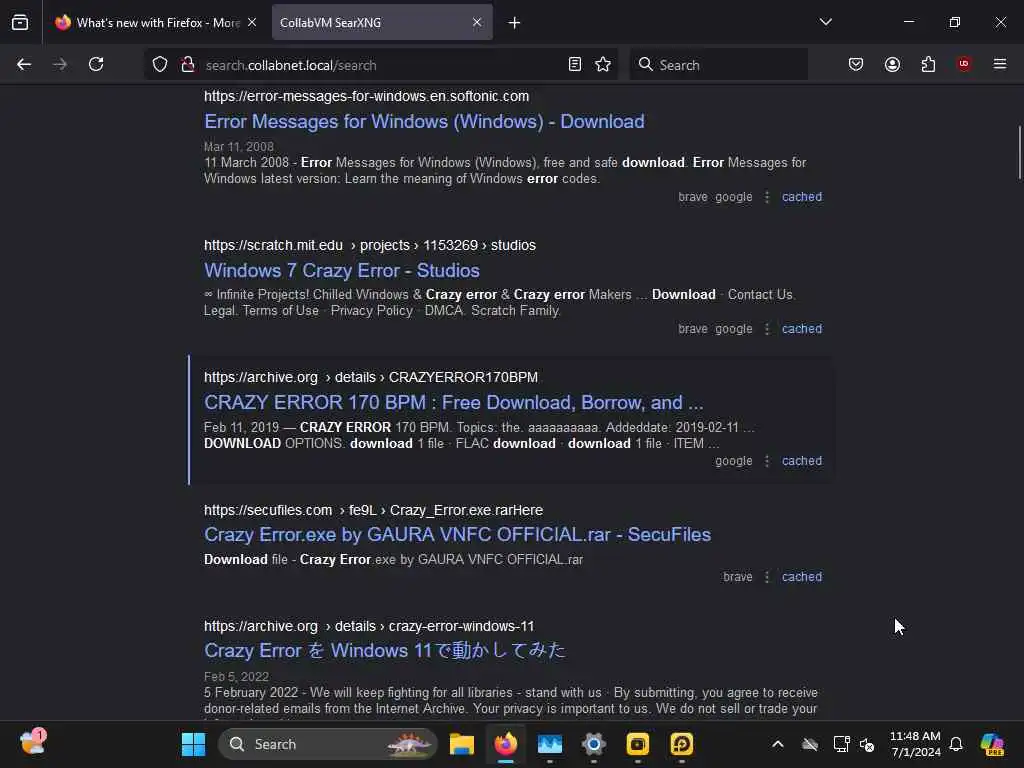Open Windows 7 Crazy Error Studios result
This screenshot has width=1024, height=768.
(x=342, y=270)
